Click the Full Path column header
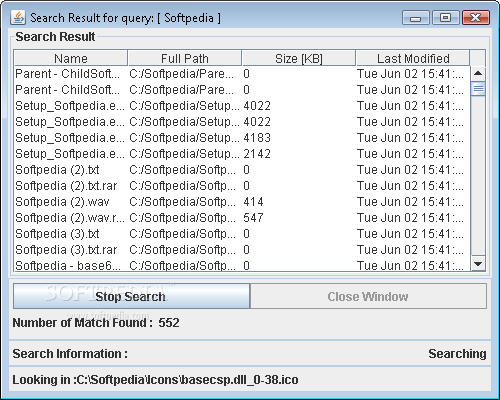 [185, 58]
